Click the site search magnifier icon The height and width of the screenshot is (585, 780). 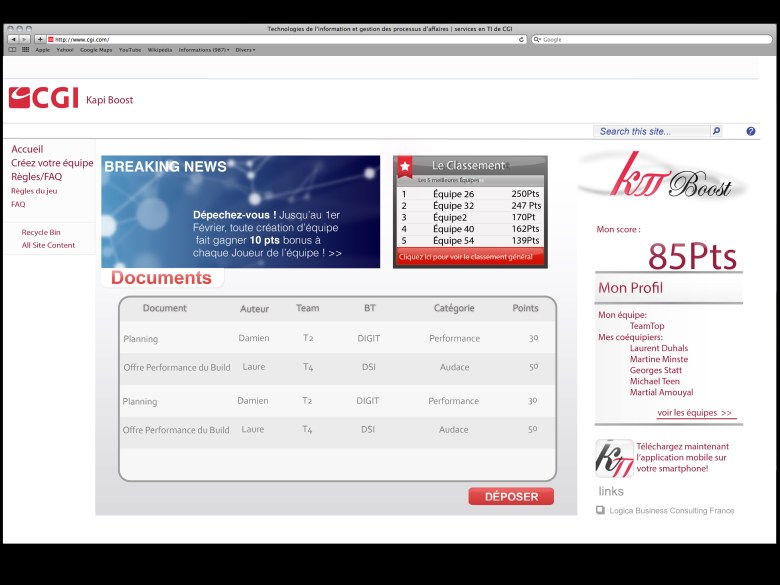(x=716, y=131)
